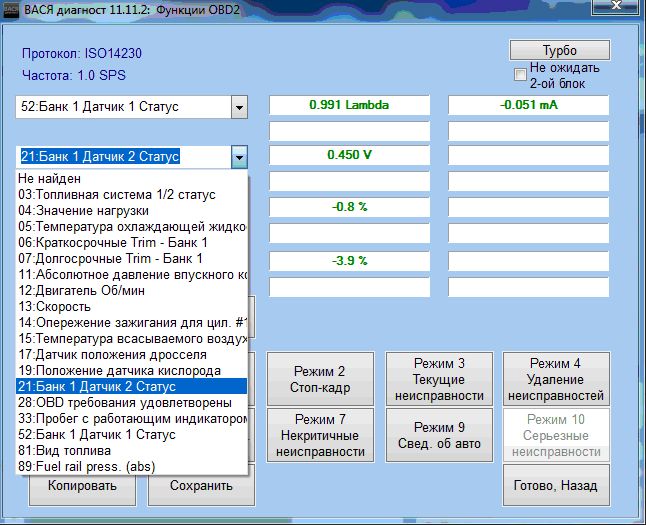Click the 'Копировать' button
The height and width of the screenshot is (525, 646).
[x=82, y=485]
